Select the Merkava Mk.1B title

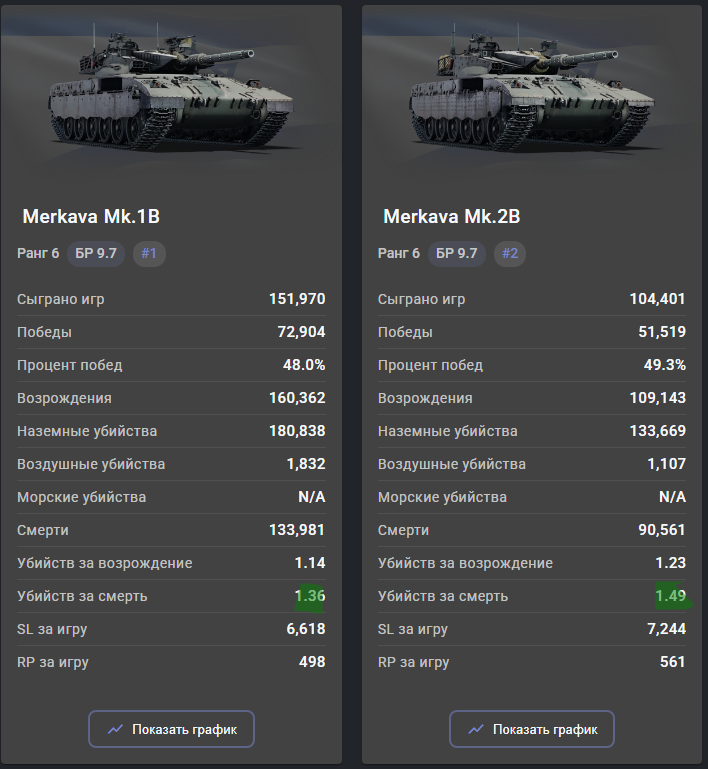91,216
